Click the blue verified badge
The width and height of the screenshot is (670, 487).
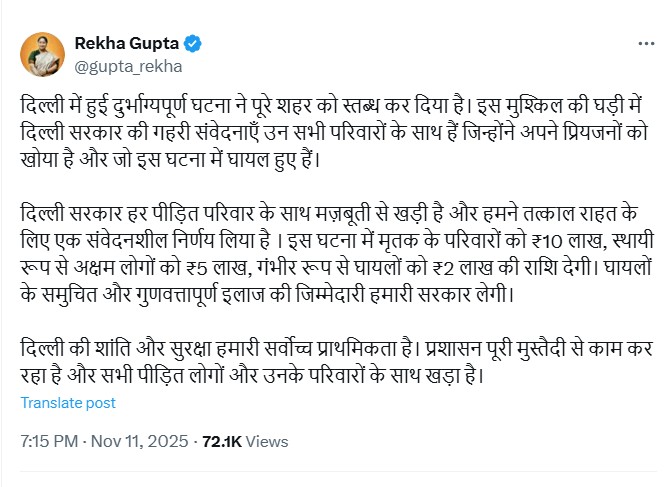click(x=192, y=44)
